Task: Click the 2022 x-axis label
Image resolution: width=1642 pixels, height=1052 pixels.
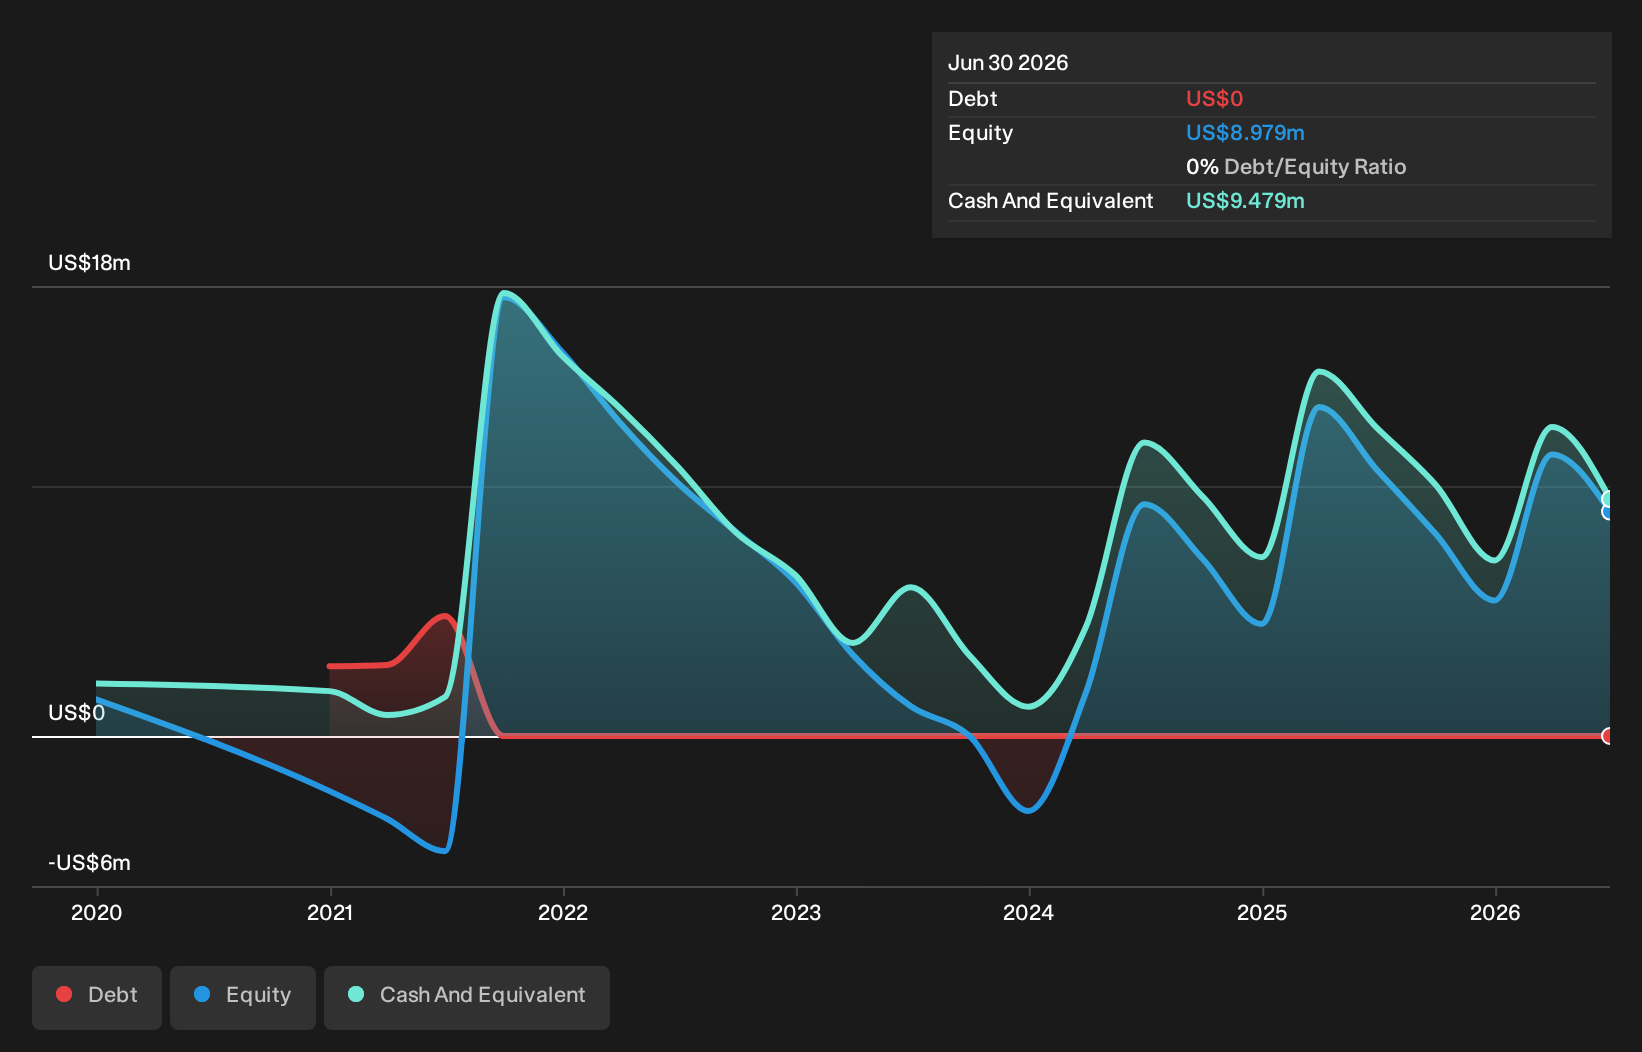Action: coord(563,912)
